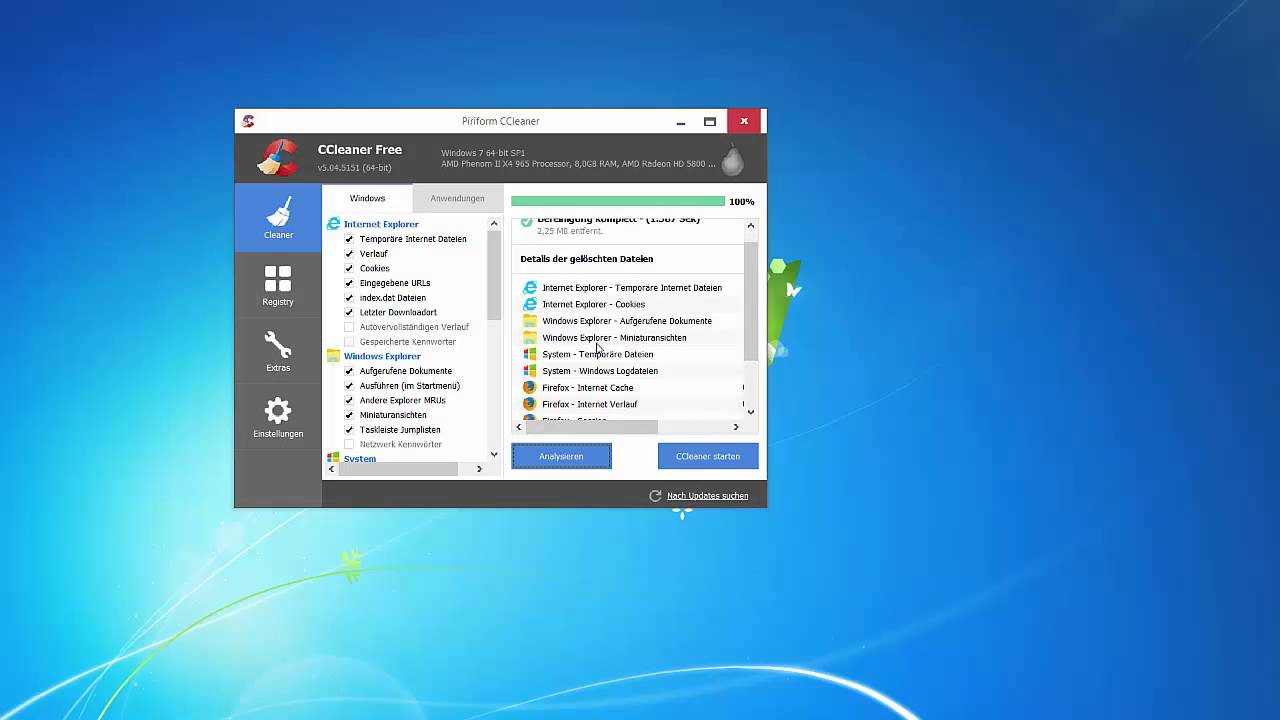Click options list horizontal scroll right arrow
Image resolution: width=1280 pixels, height=720 pixels.
[x=479, y=469]
